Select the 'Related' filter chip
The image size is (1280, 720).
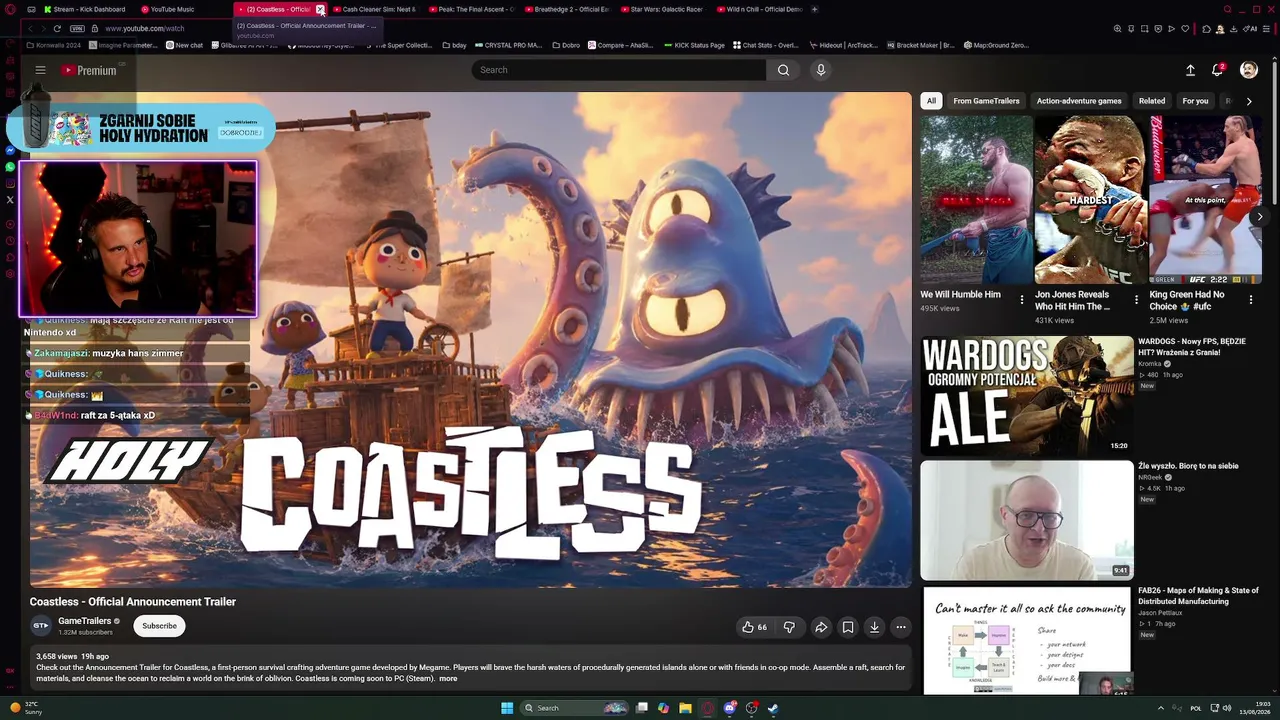pyautogui.click(x=1152, y=101)
